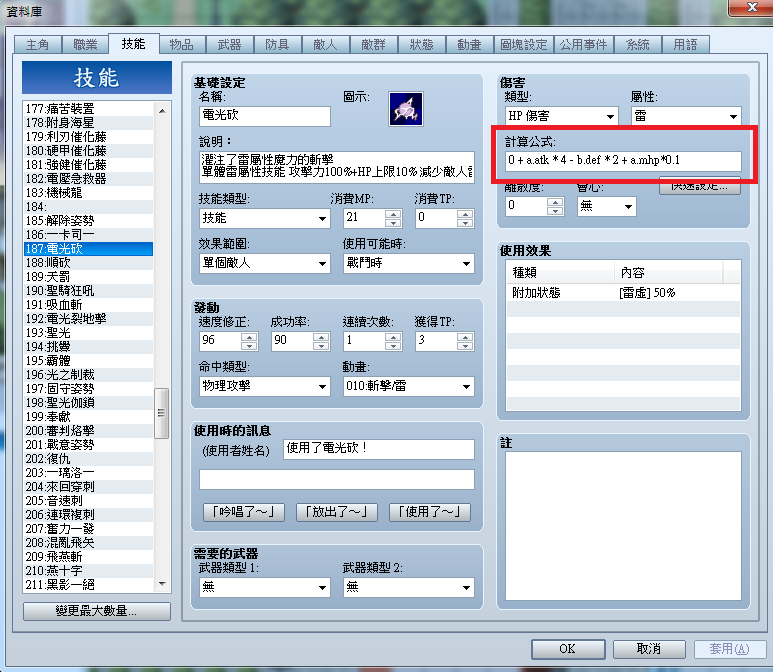Open the 狀態 tab
Viewport: 773px width, 672px height.
click(422, 45)
